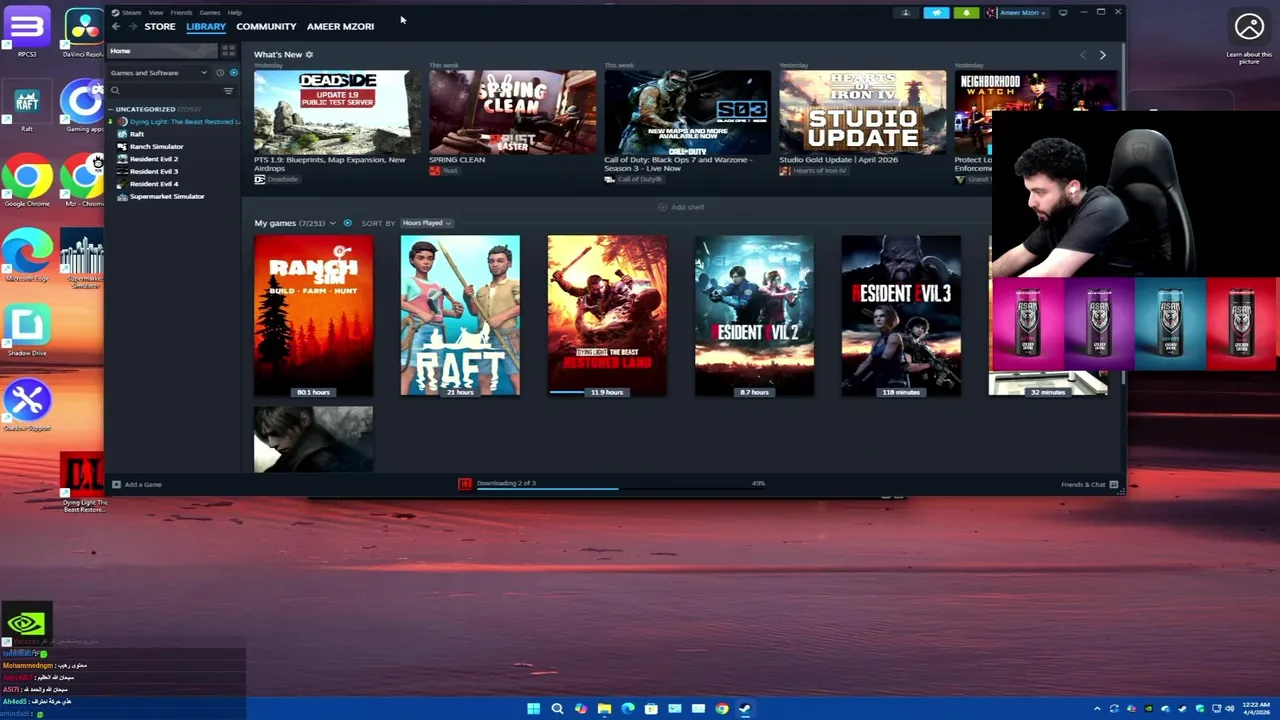Screen dimensions: 1280x720
Task: Switch to the LIBRARY tab
Action: click(x=205, y=27)
